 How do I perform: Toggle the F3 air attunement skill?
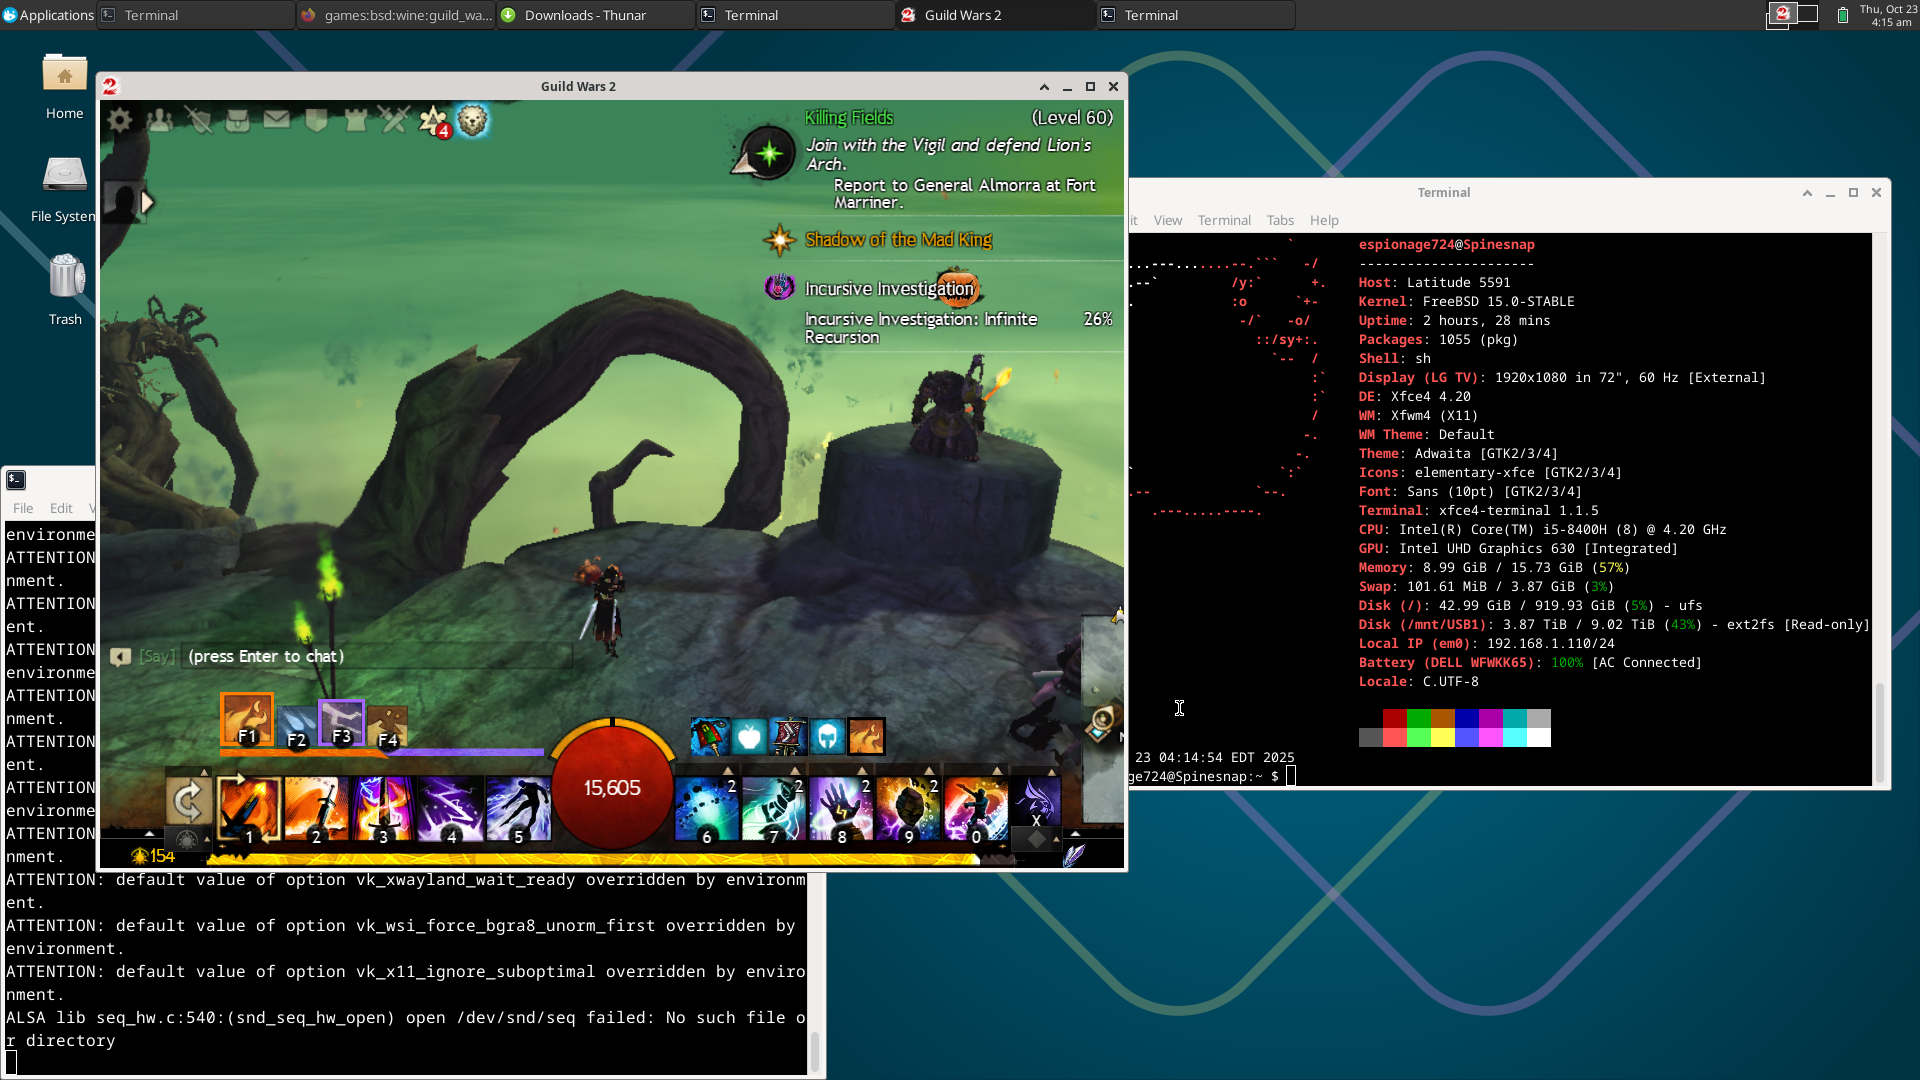341,722
